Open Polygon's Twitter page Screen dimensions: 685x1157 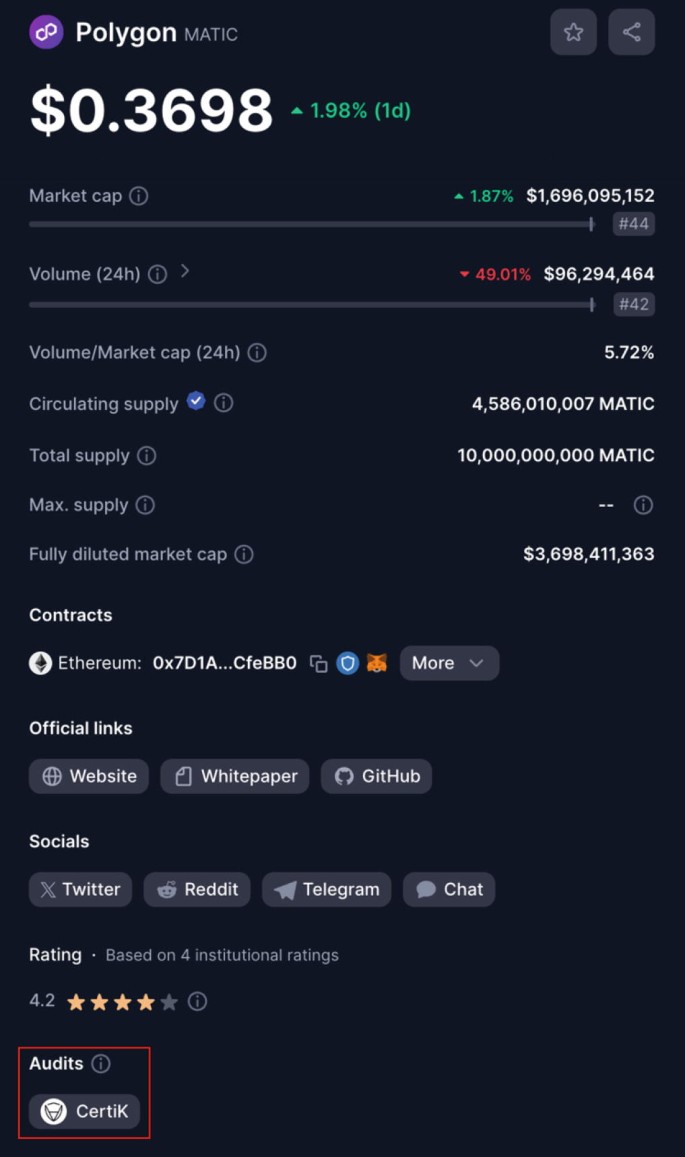pyautogui.click(x=80, y=889)
